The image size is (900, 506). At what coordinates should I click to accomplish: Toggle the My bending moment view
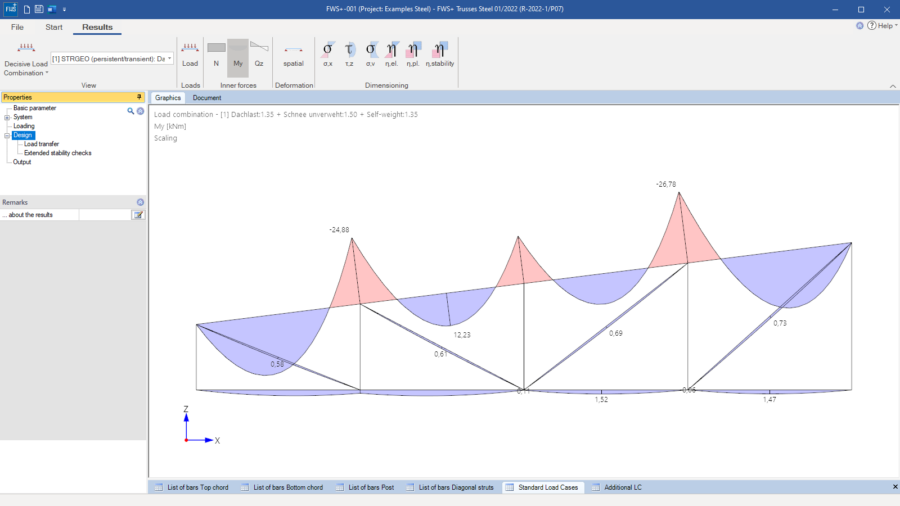(x=238, y=57)
